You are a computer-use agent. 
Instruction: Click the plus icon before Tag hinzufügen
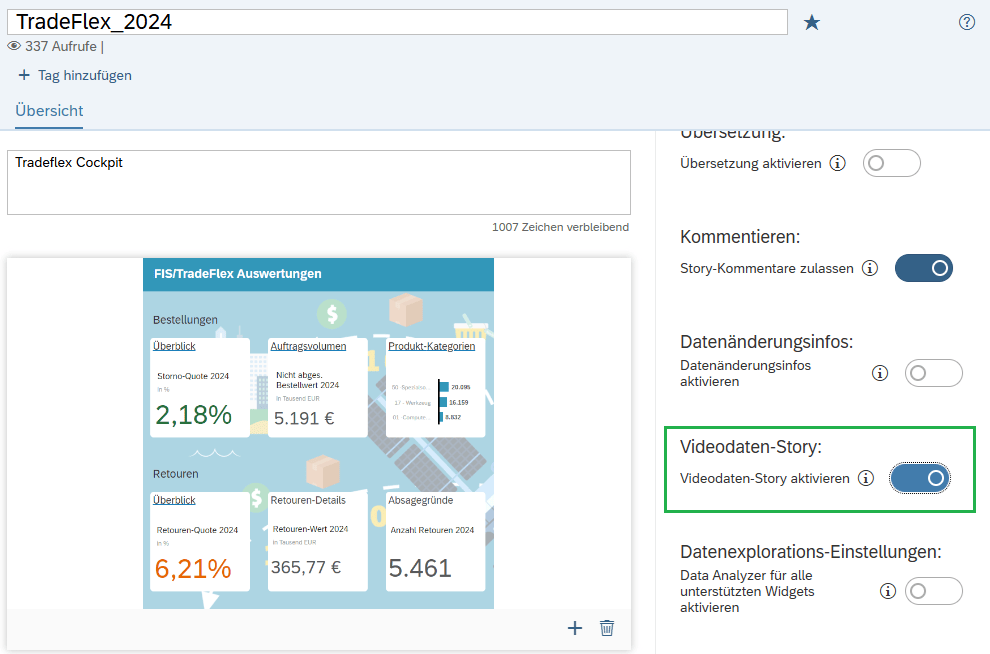click(x=24, y=75)
